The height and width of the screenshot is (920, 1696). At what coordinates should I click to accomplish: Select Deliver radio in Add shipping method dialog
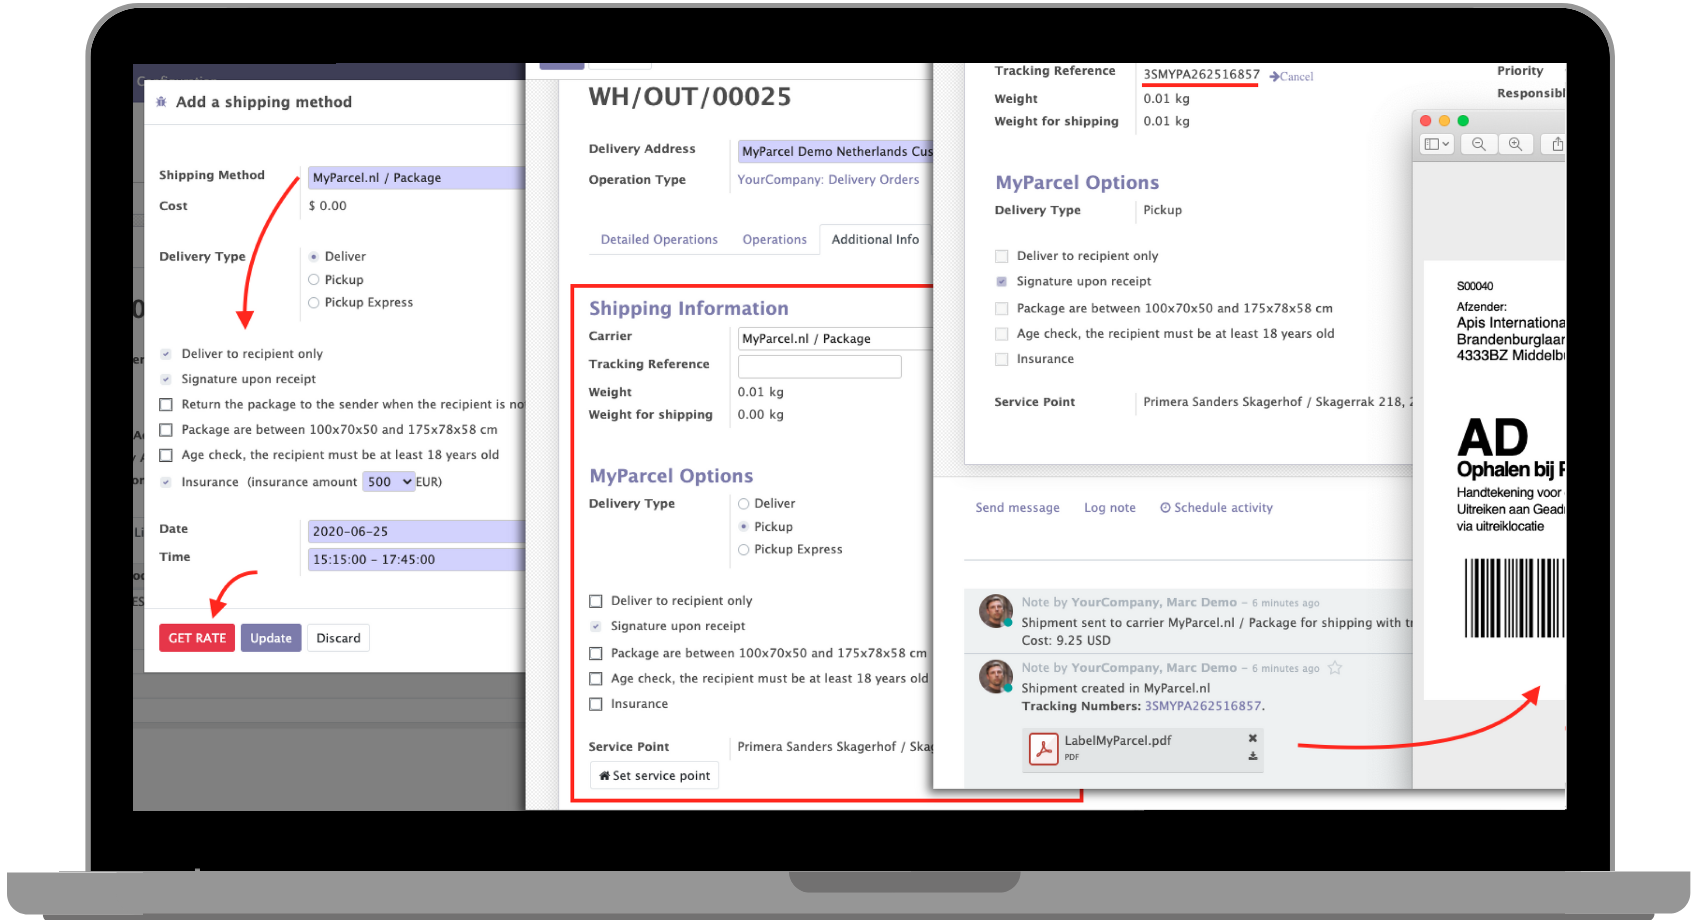[313, 257]
